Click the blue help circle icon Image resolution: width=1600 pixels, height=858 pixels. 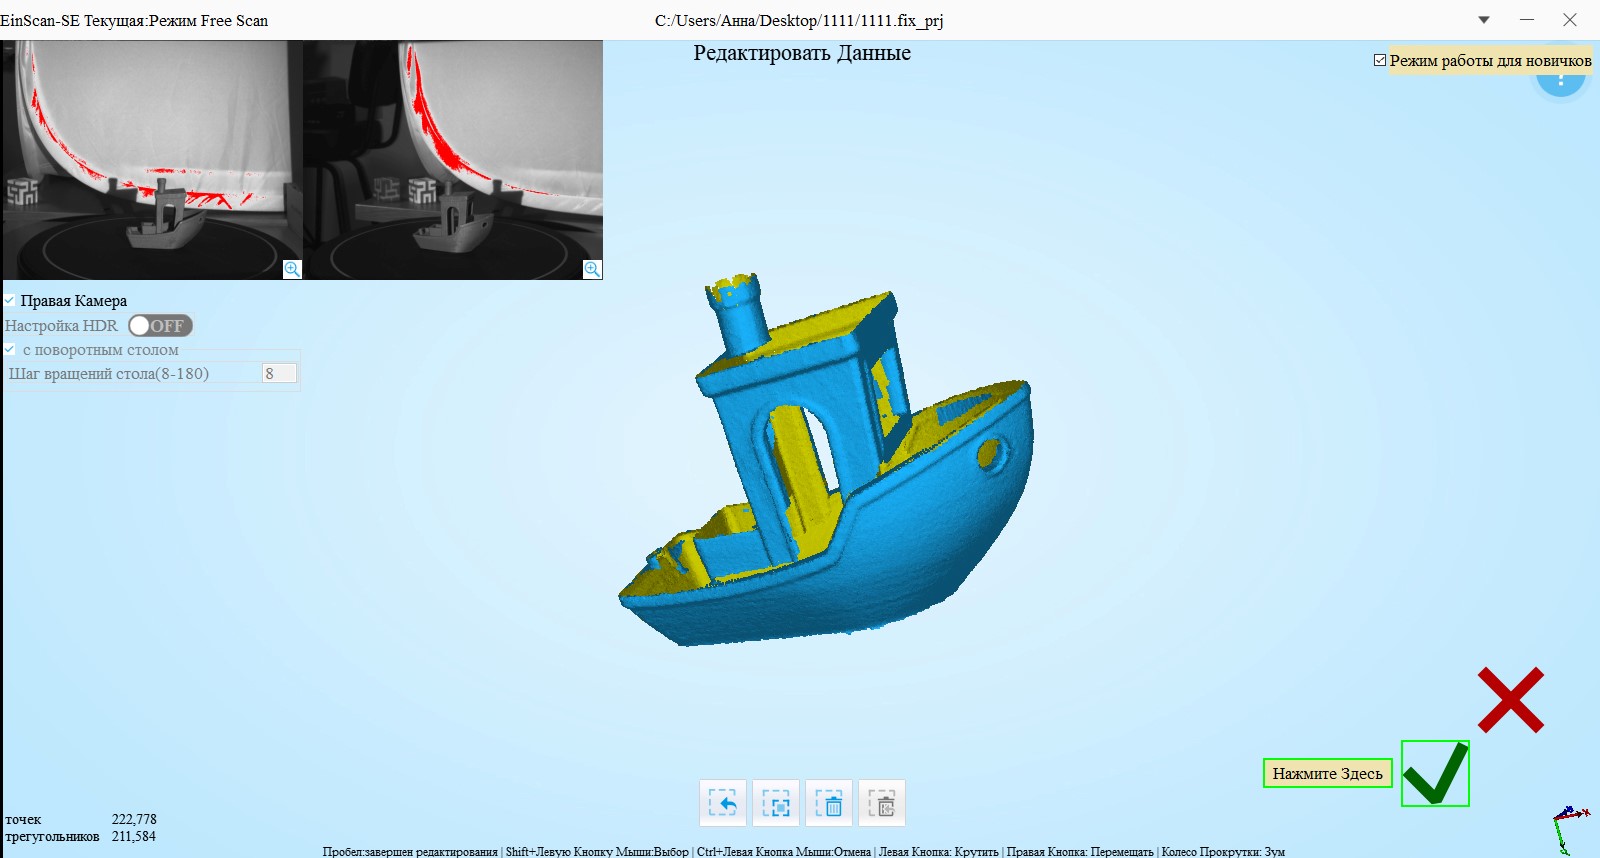1561,82
